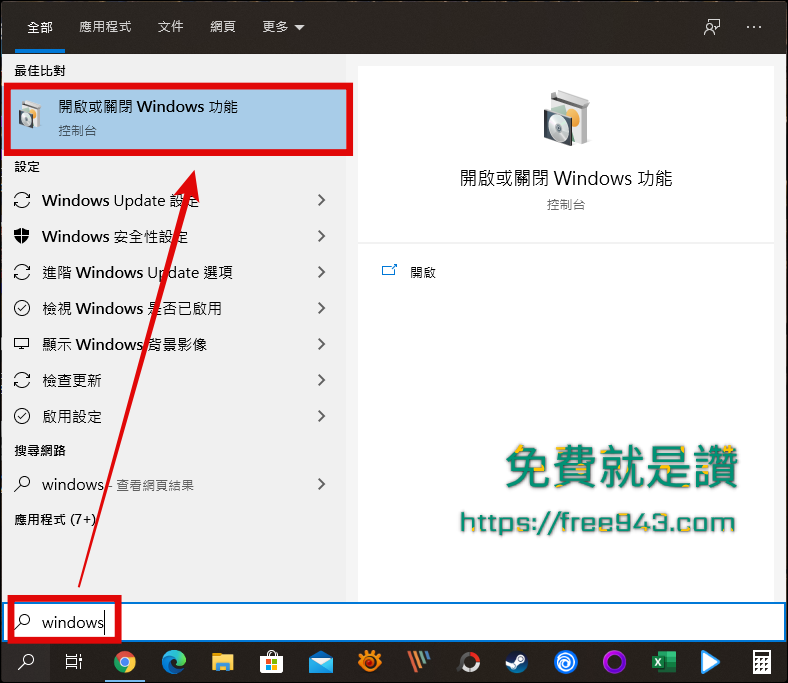Click the Windows features icon in best match
The width and height of the screenshot is (788, 683).
30,115
